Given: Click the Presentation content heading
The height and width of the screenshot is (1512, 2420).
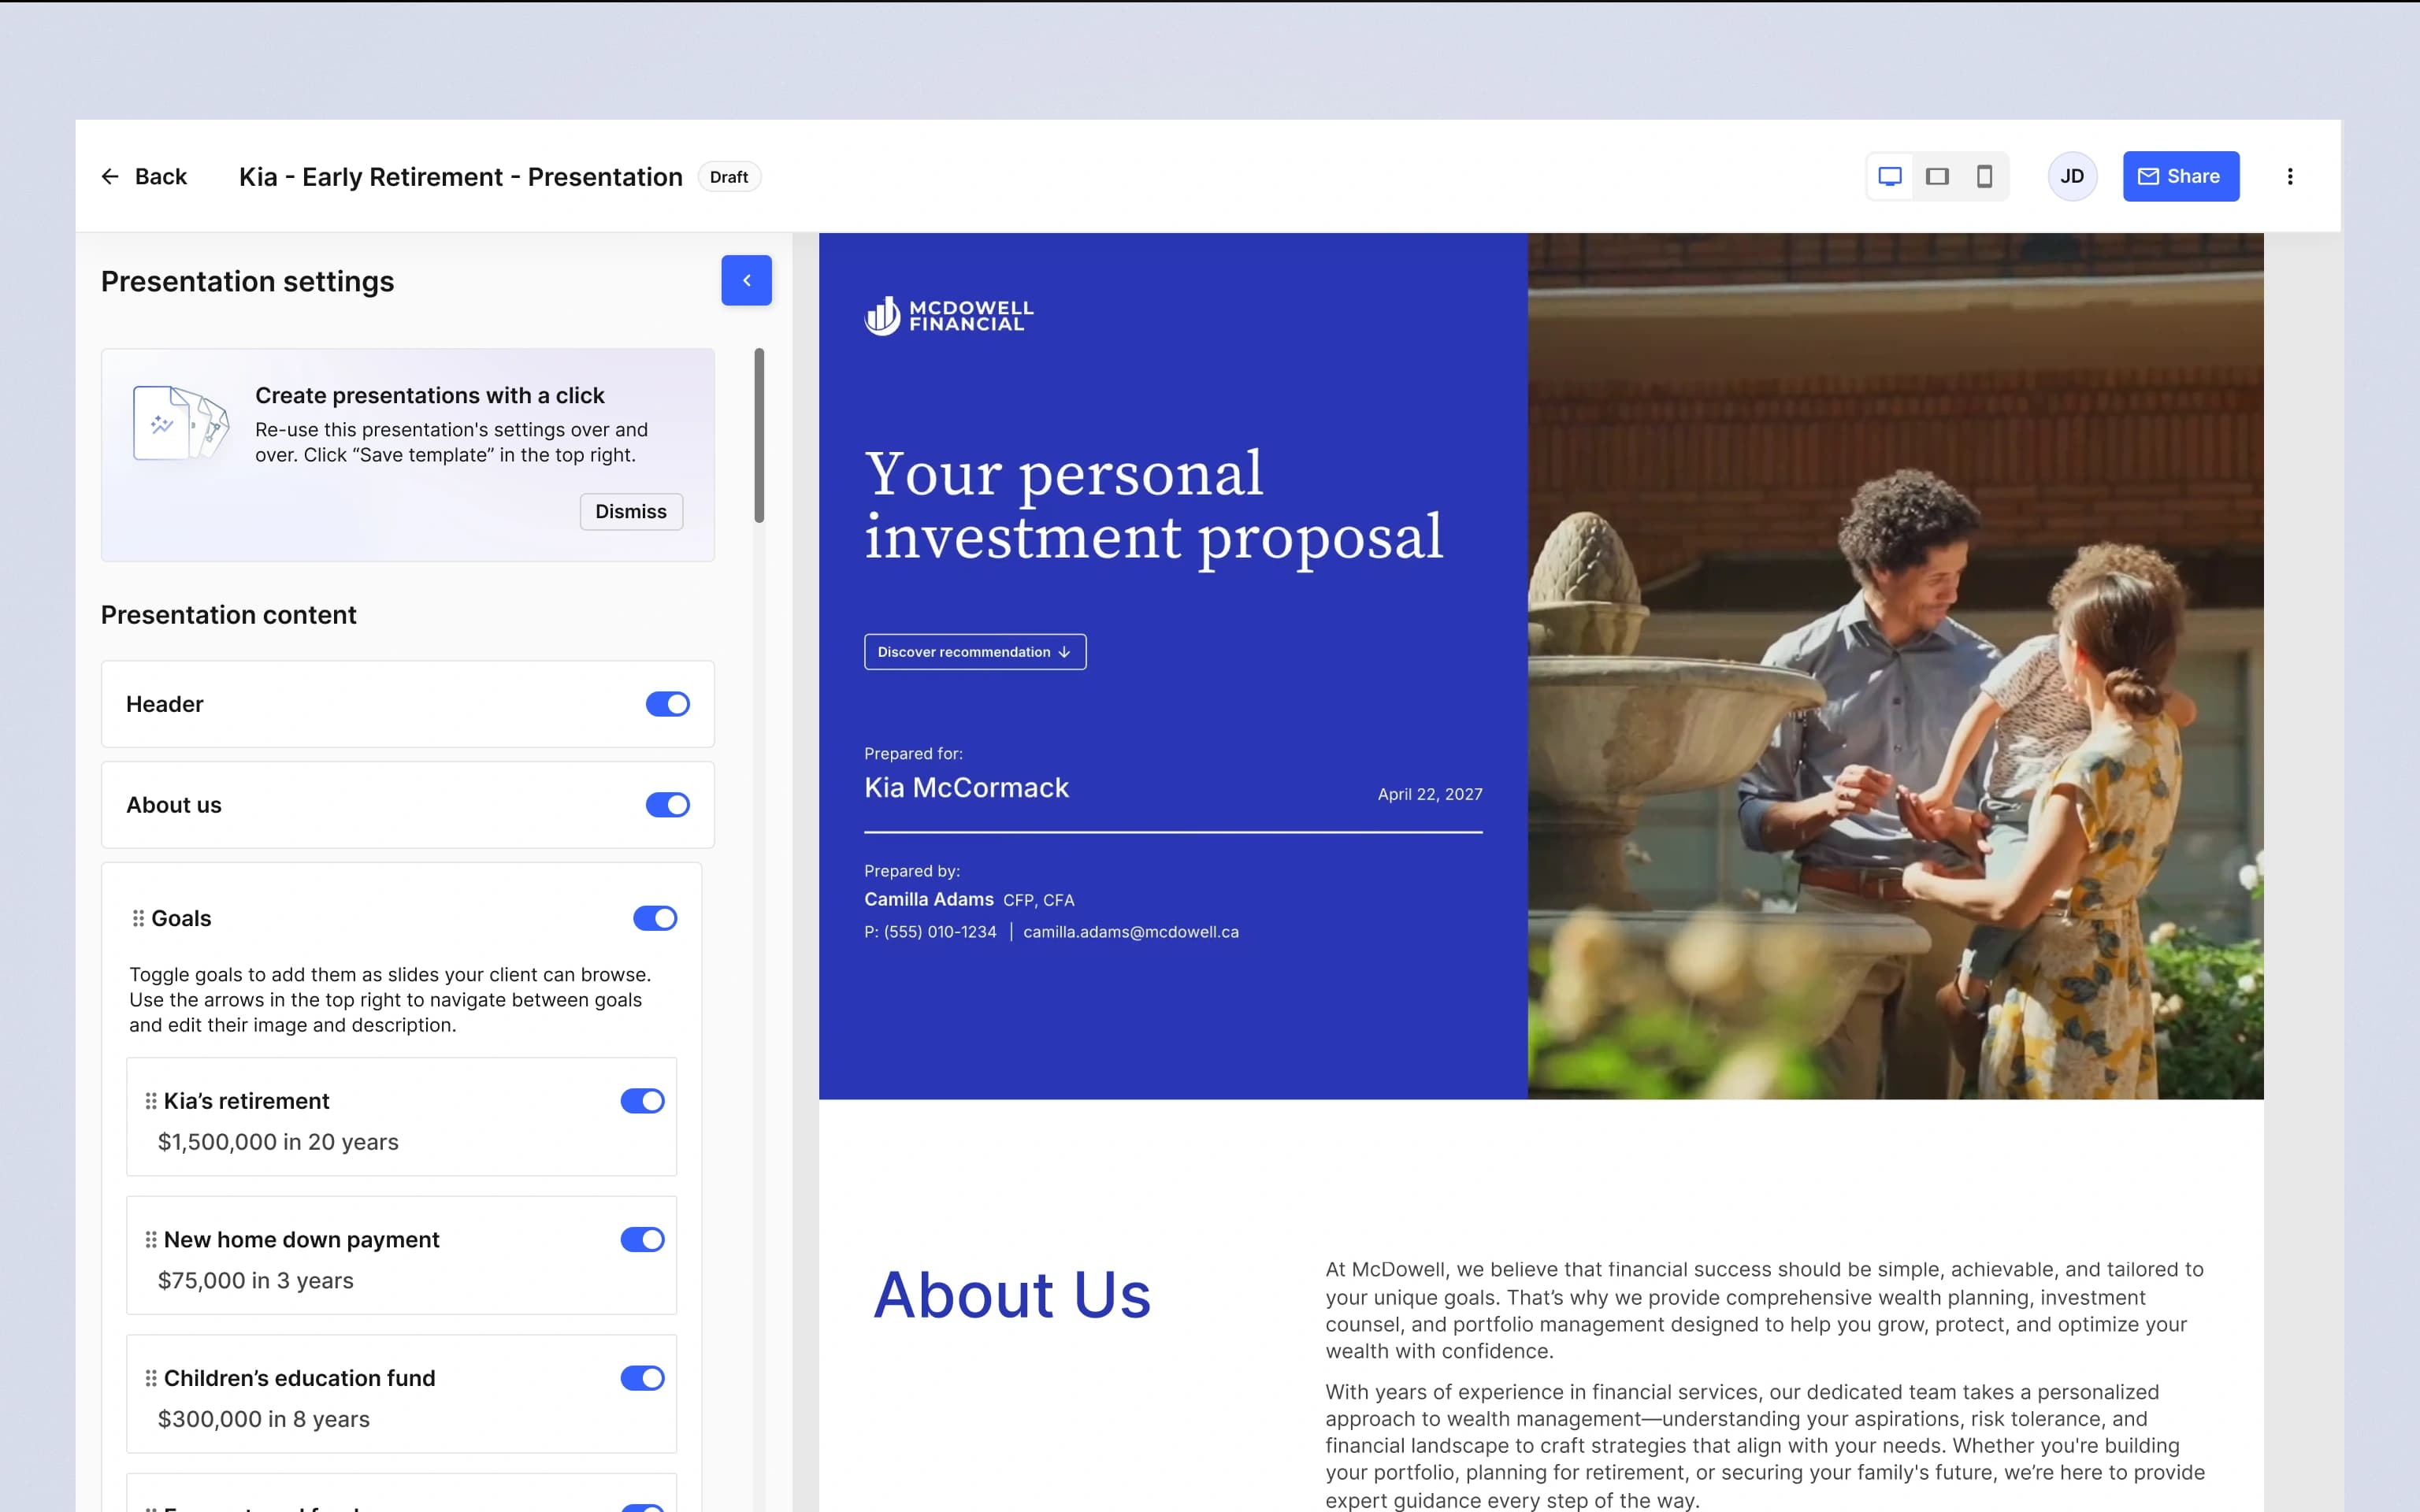Looking at the screenshot, I should coord(228,615).
